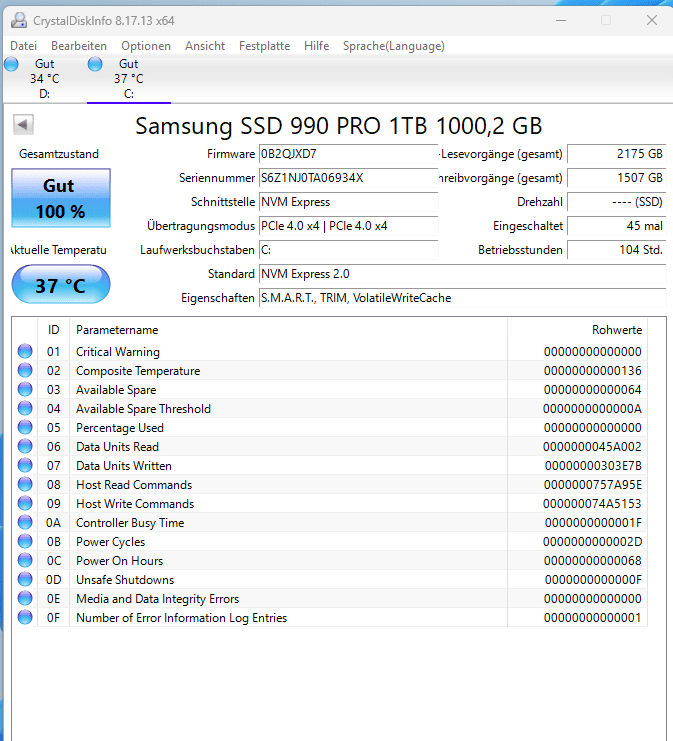Select the Unsafe Shutdowns parameter name
The width and height of the screenshot is (673, 741).
click(125, 580)
